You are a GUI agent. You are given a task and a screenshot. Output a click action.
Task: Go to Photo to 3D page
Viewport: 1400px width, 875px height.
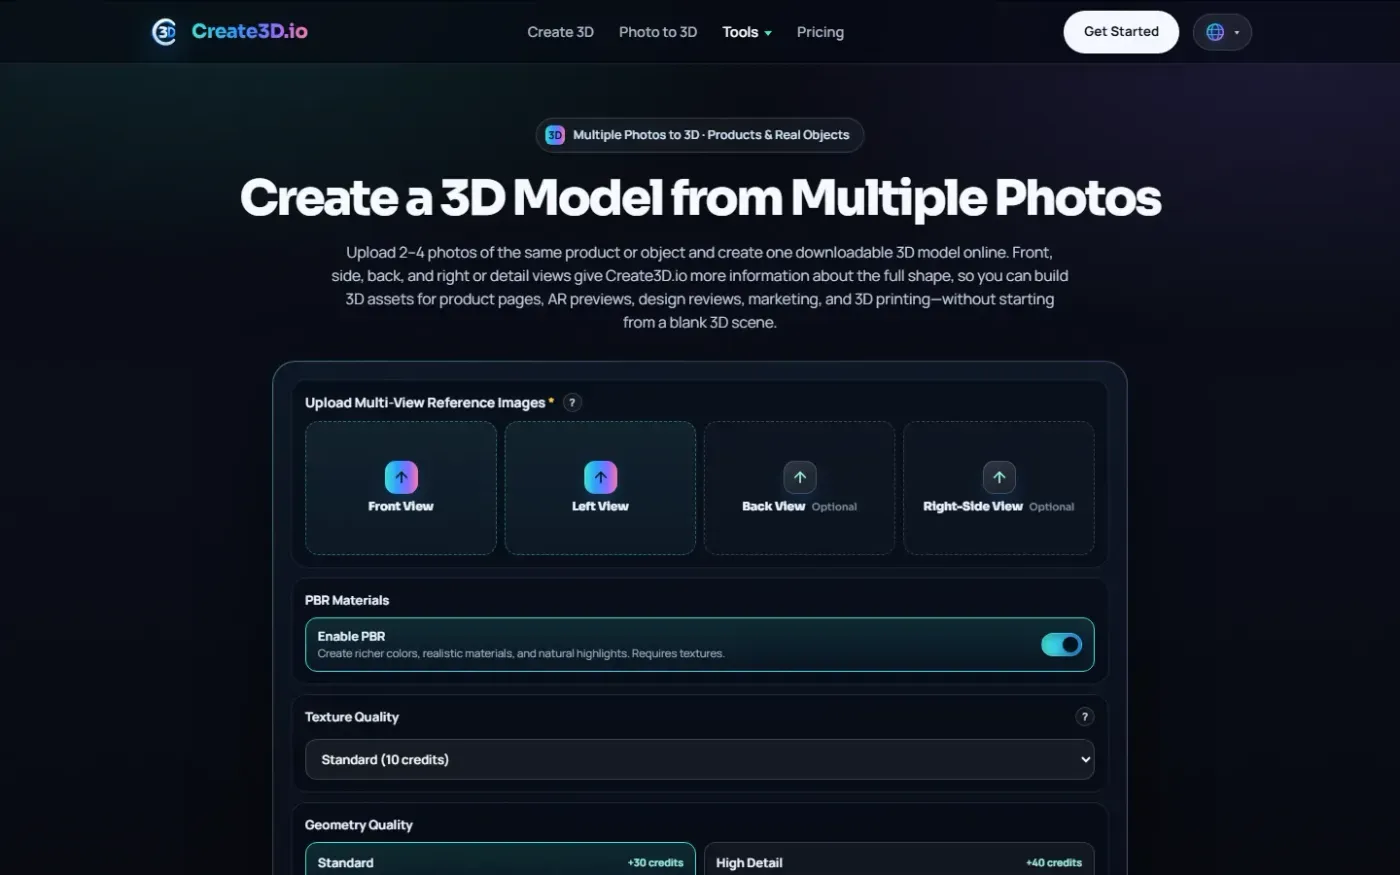[x=658, y=32]
